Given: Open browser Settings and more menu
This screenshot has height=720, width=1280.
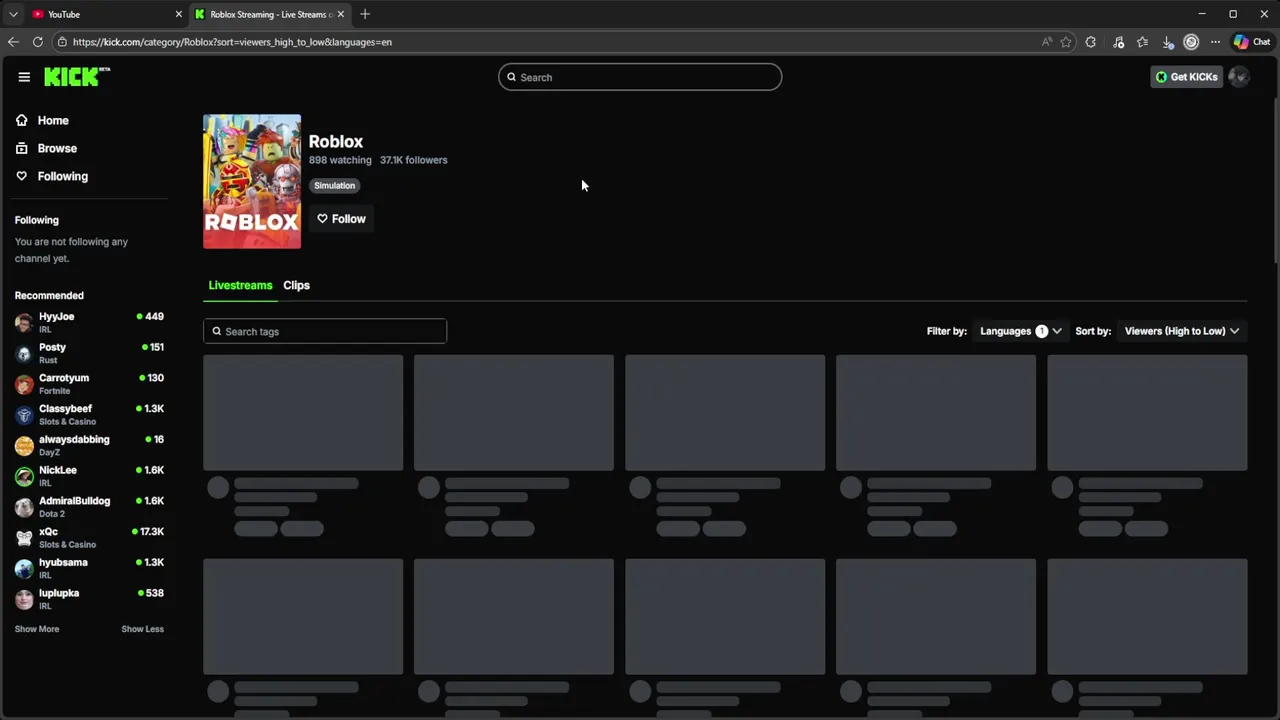Looking at the screenshot, I should 1215,42.
